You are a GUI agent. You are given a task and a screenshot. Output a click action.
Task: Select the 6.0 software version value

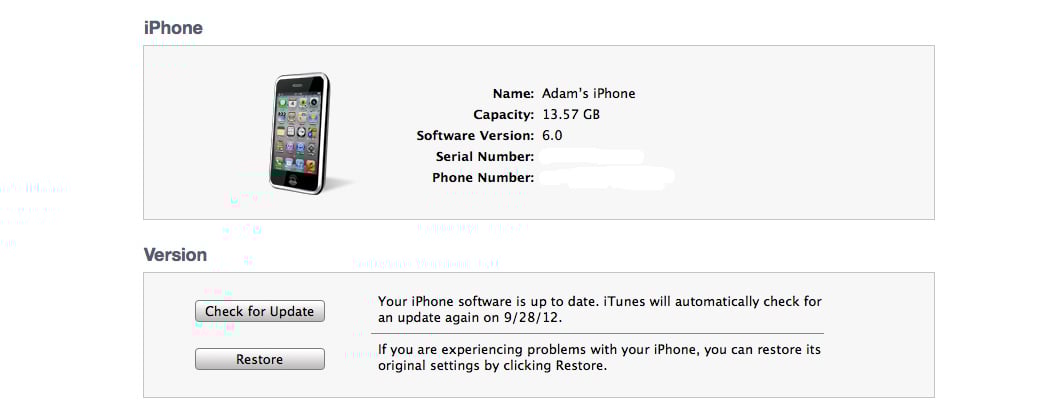(x=552, y=135)
